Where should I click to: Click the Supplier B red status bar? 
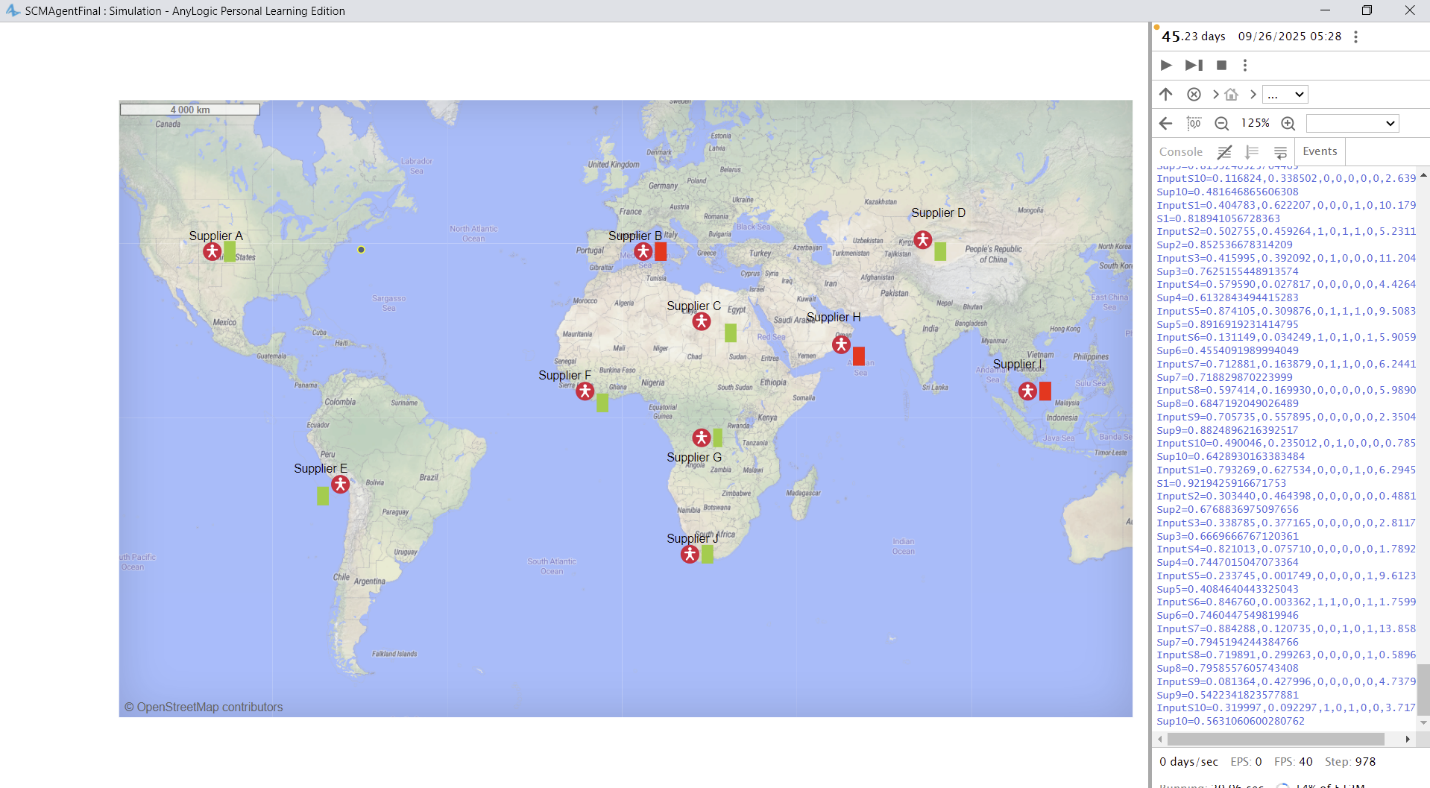661,251
